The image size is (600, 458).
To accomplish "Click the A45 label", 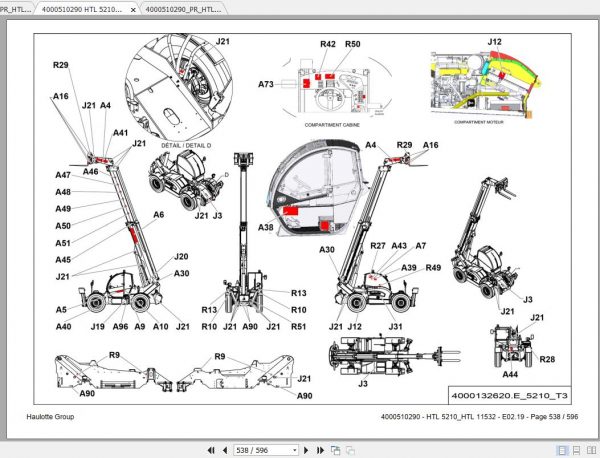I will (x=63, y=260).
